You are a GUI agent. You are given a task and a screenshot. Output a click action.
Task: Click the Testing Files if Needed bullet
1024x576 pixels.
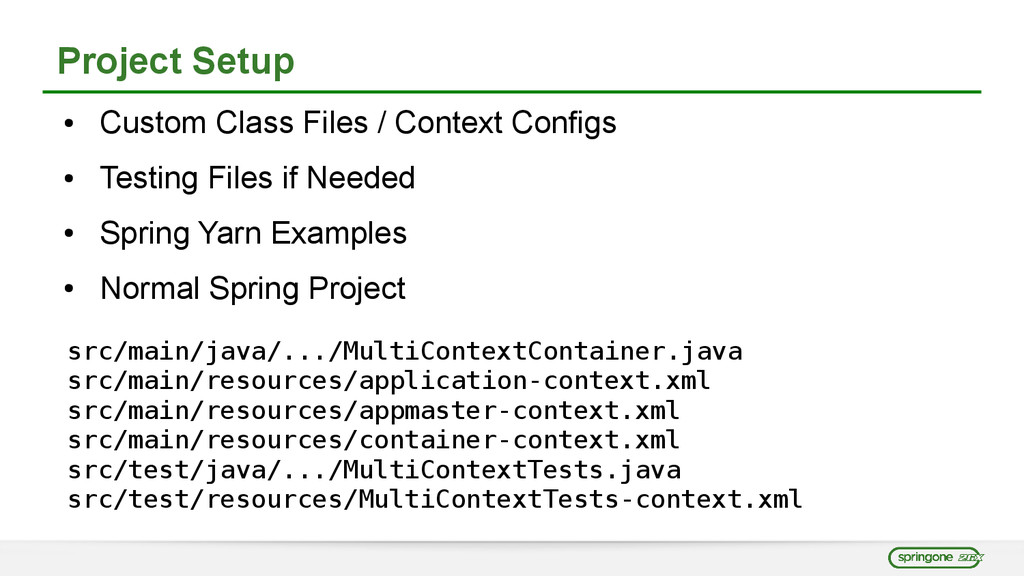257,178
